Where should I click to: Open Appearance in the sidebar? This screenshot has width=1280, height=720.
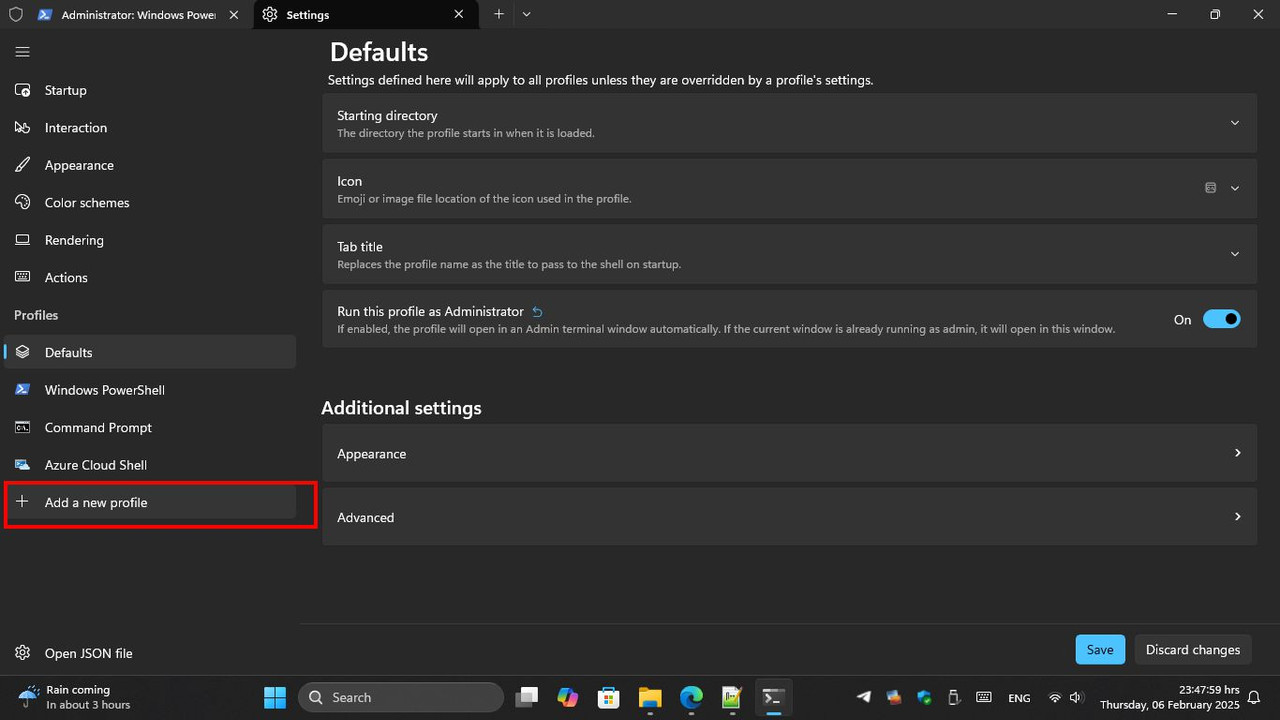pyautogui.click(x=150, y=165)
